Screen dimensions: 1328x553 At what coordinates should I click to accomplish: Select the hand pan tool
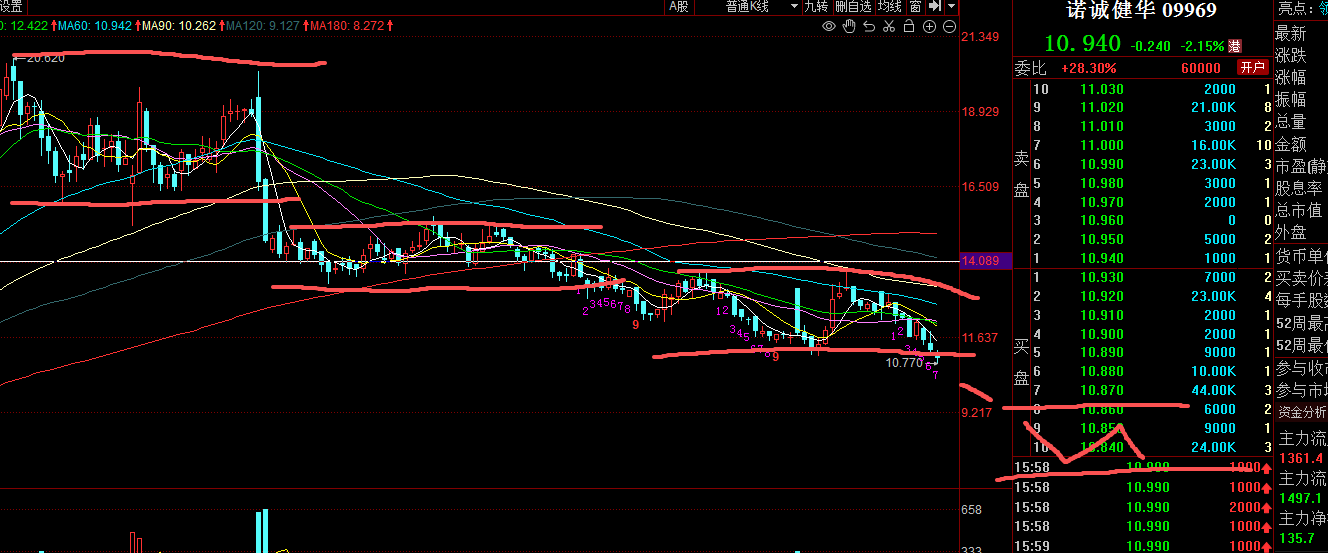849,27
